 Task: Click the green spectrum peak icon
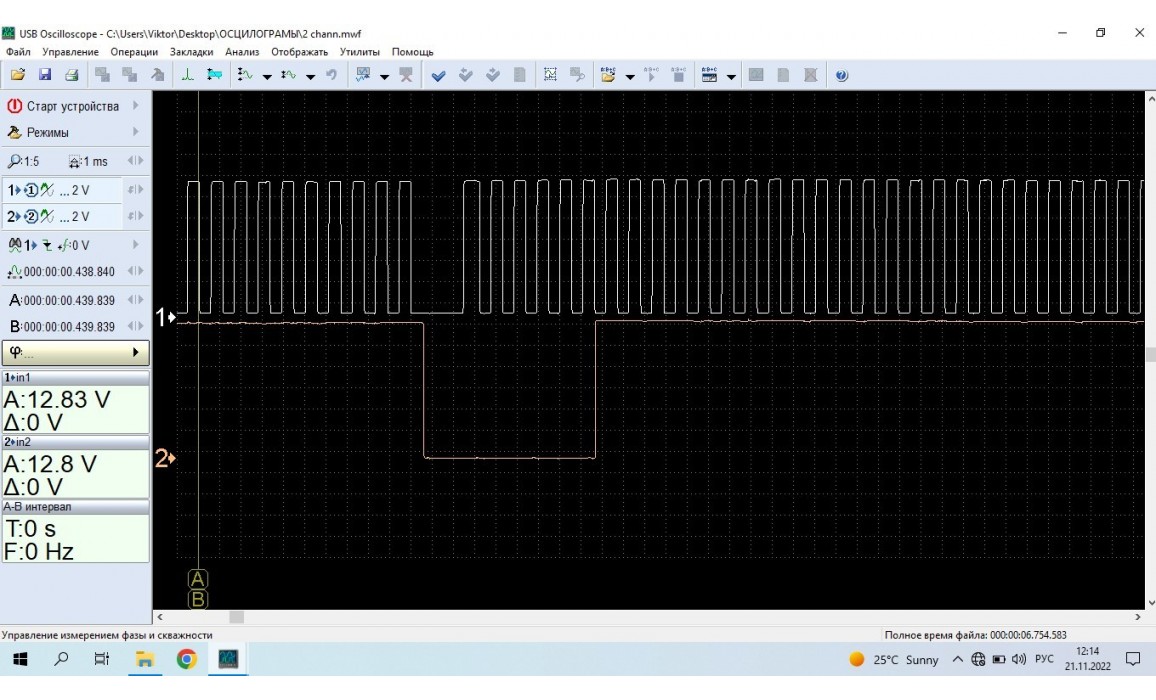pyautogui.click(x=188, y=75)
